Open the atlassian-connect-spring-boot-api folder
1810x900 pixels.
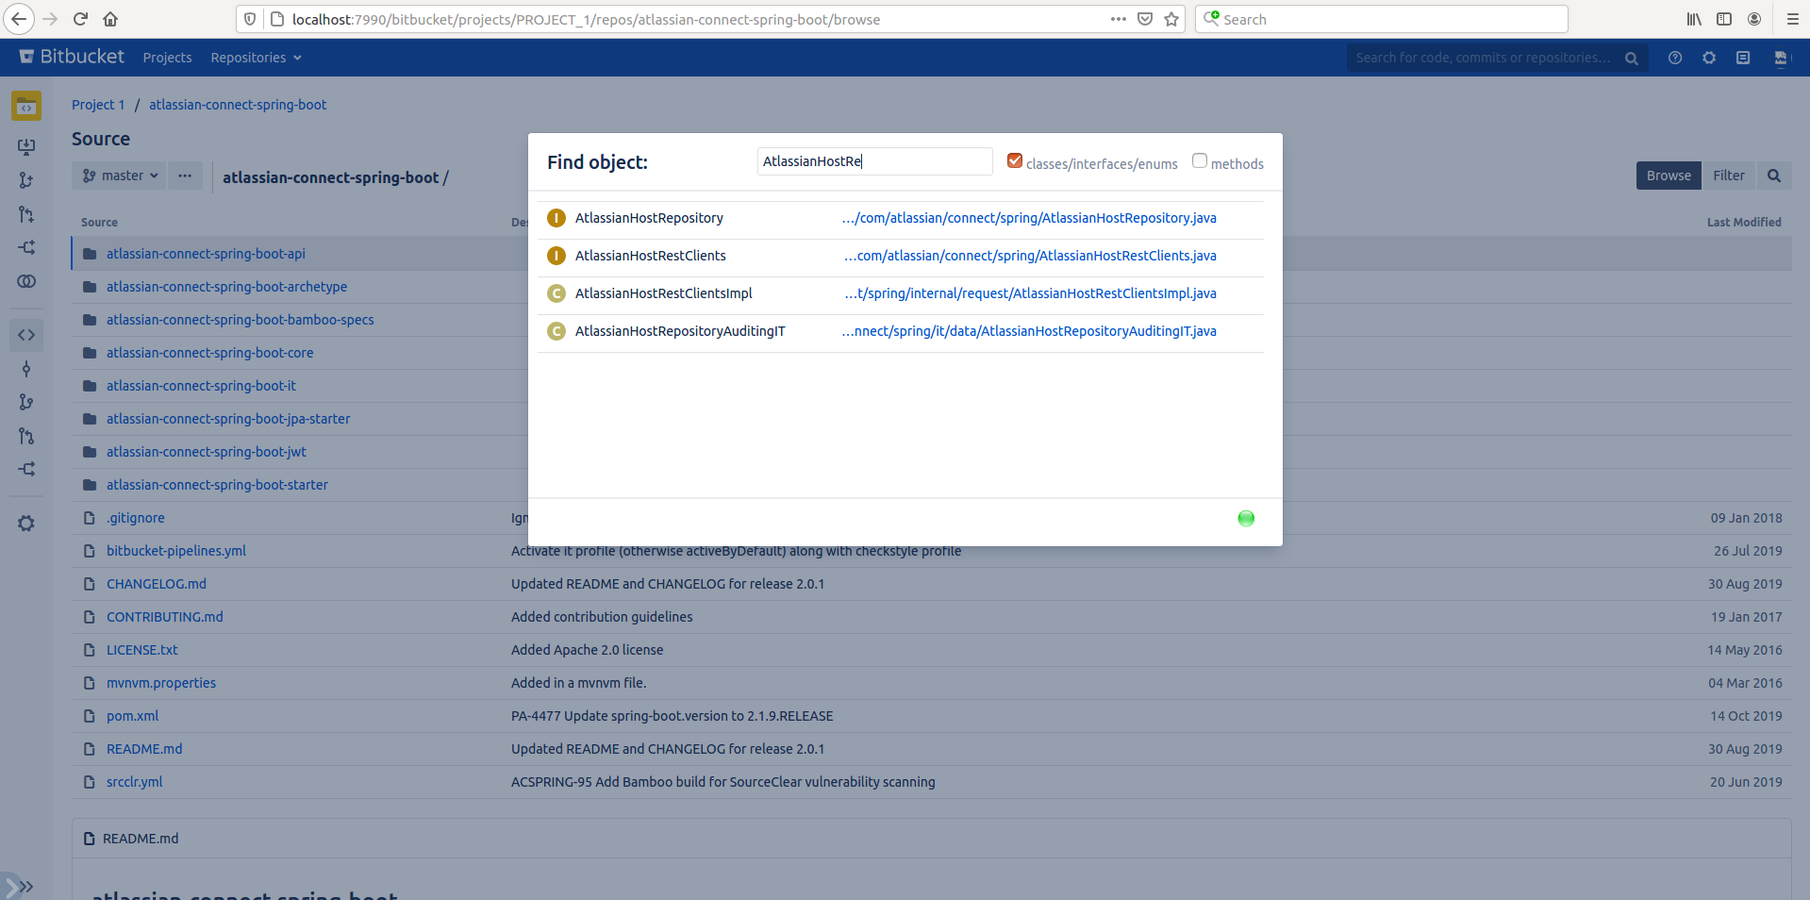coord(206,254)
